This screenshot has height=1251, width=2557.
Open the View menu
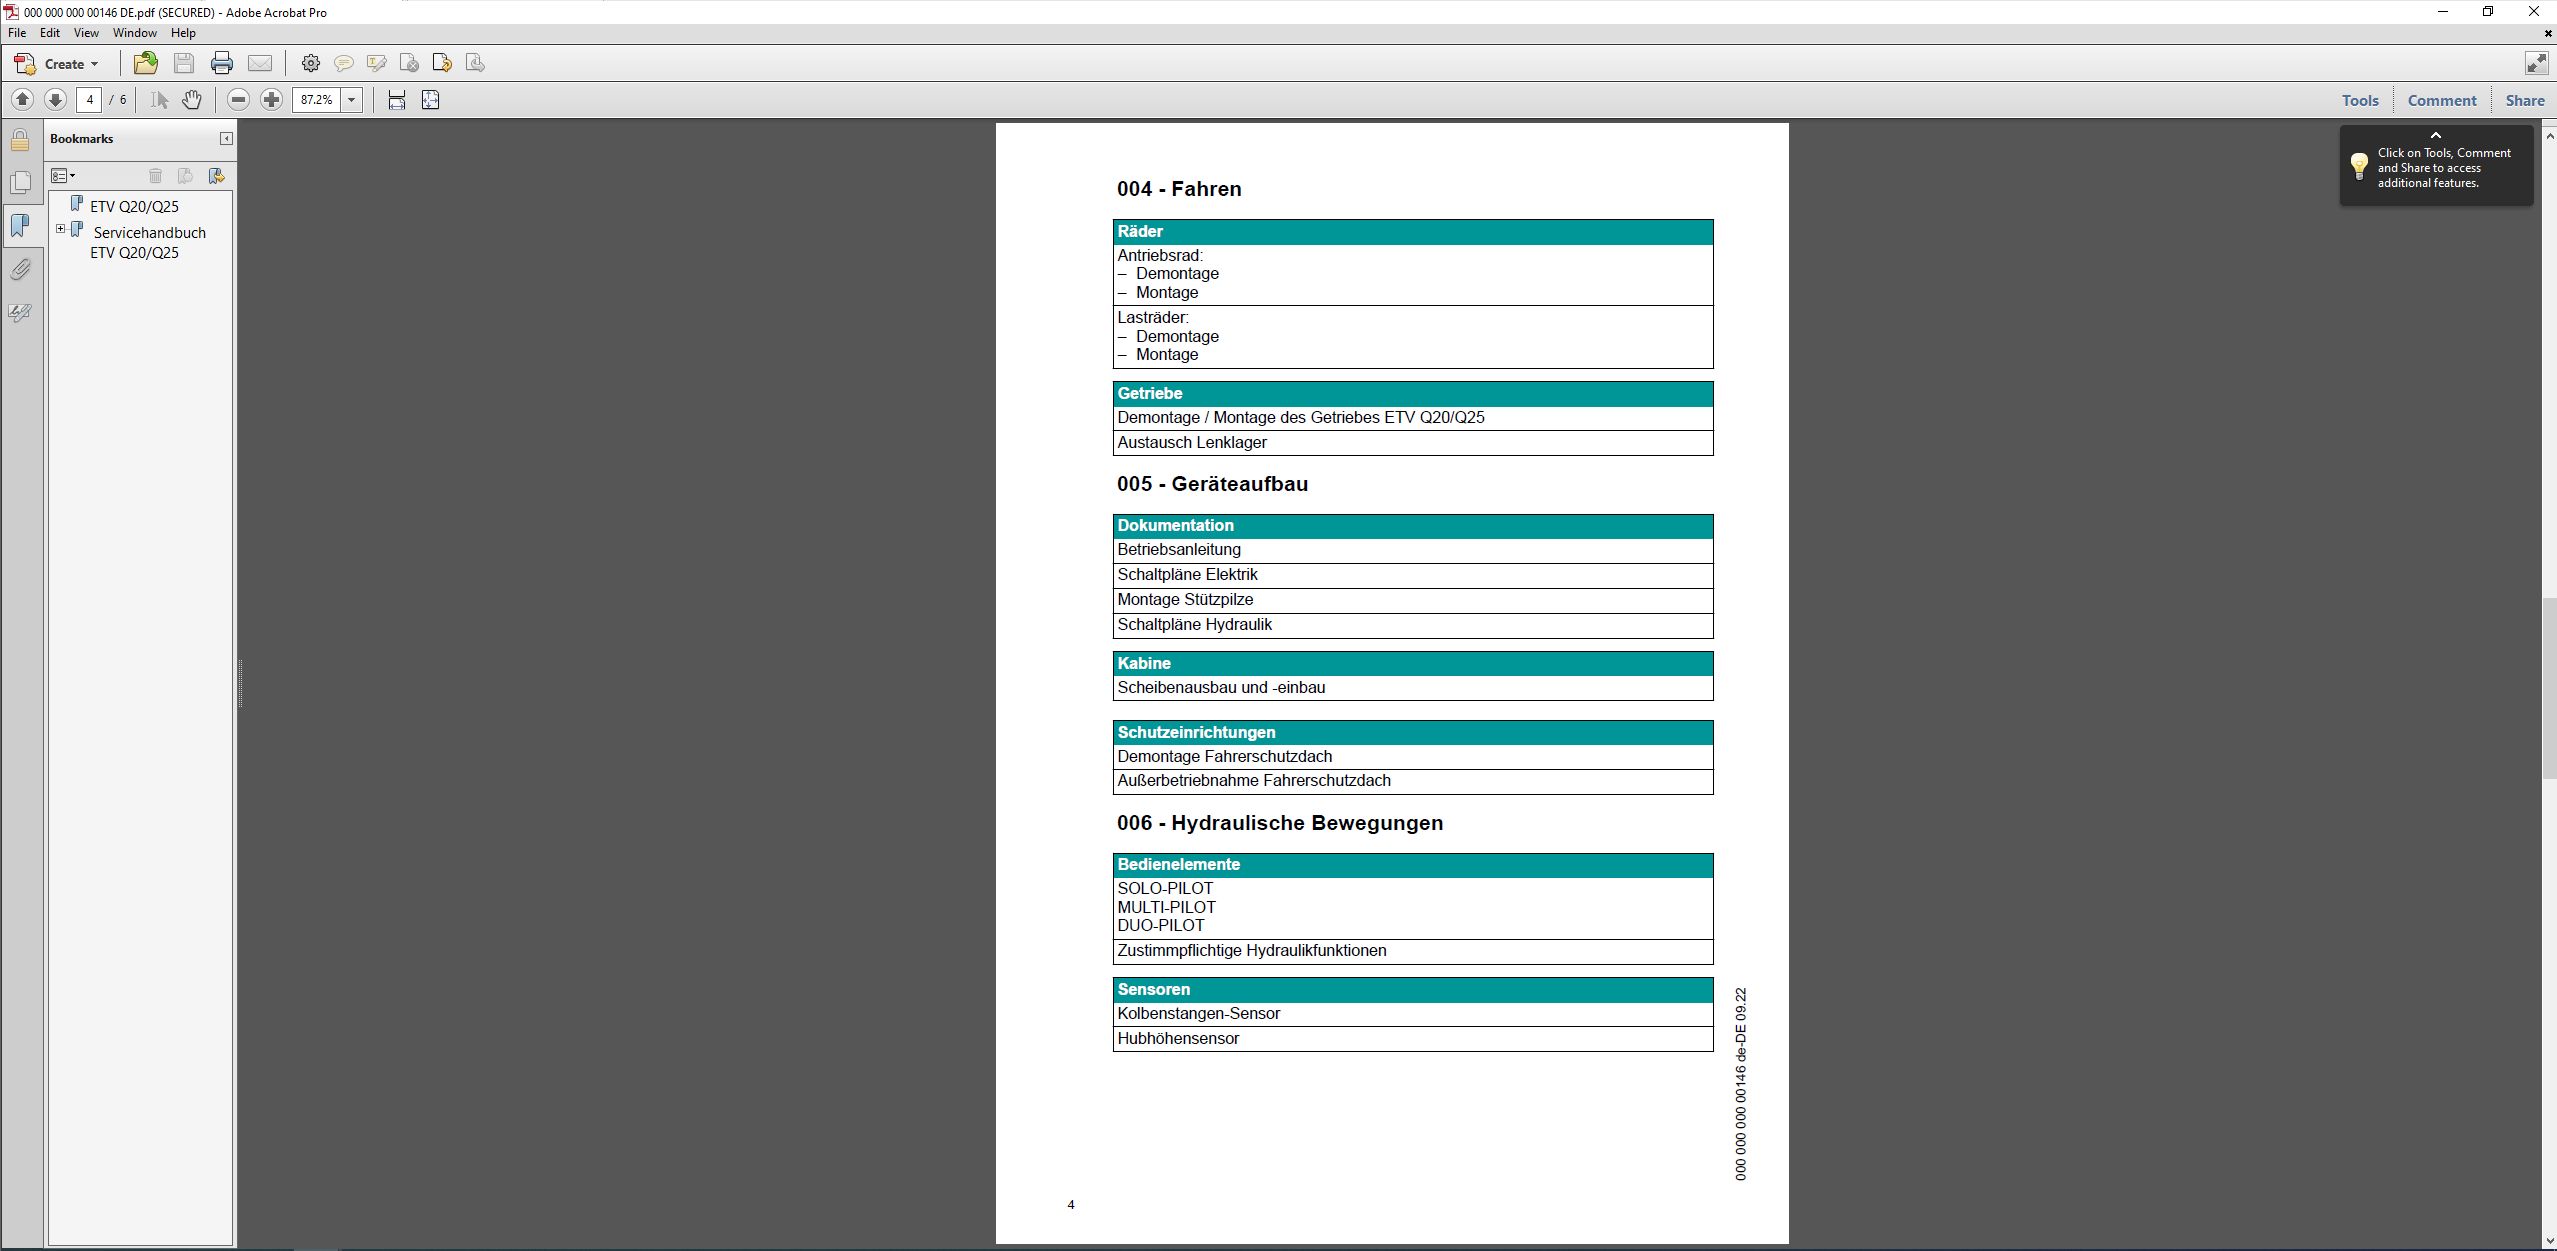pos(86,32)
